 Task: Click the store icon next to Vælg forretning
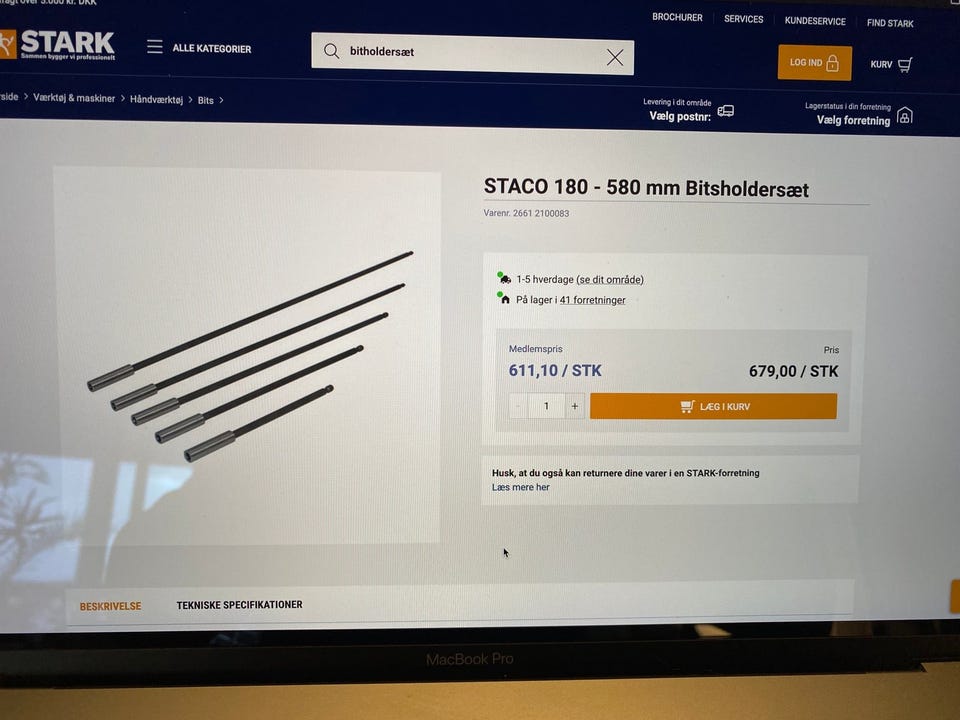coord(905,116)
